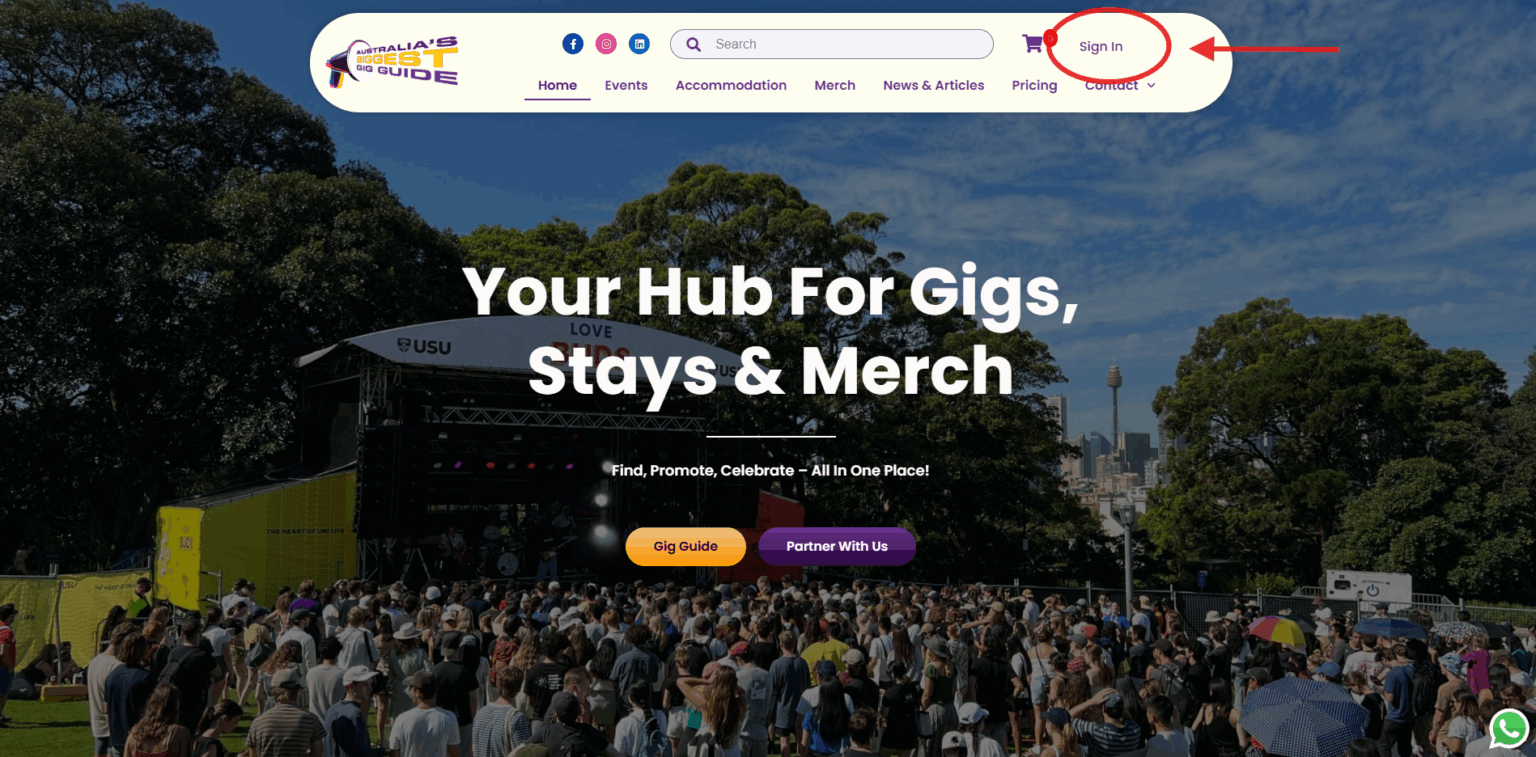Click the cart item count badge
The width and height of the screenshot is (1536, 757).
1050,37
